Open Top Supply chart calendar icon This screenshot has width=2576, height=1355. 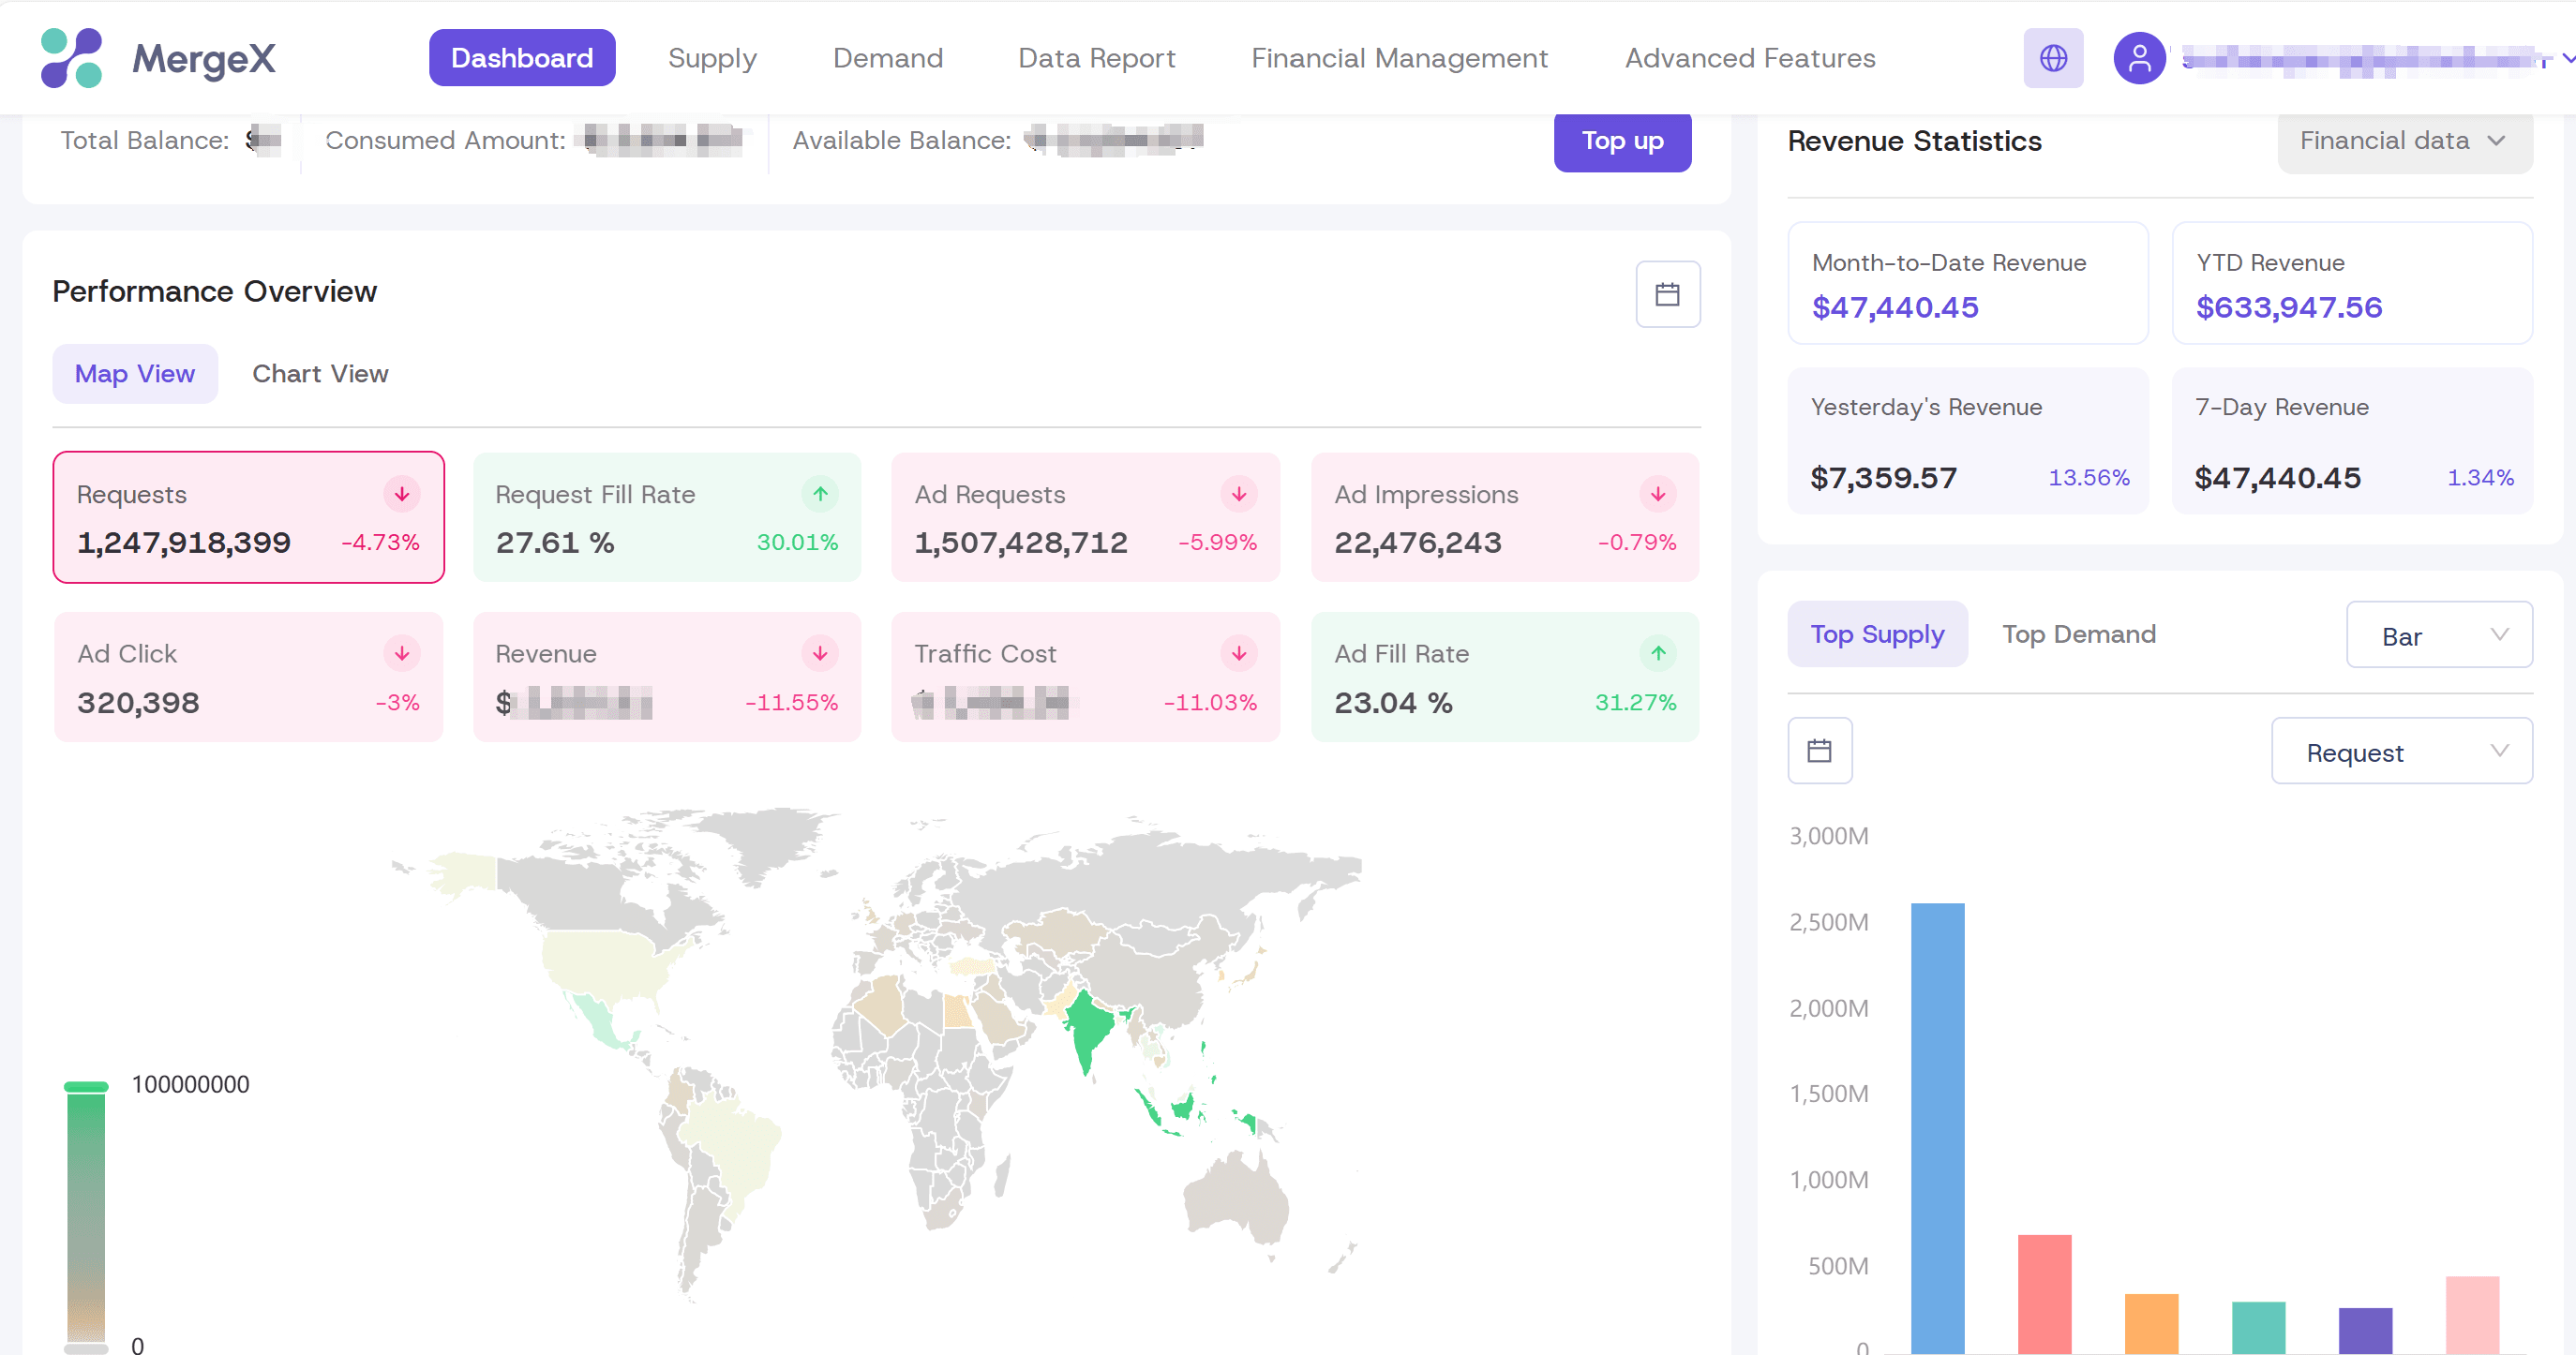1819,750
